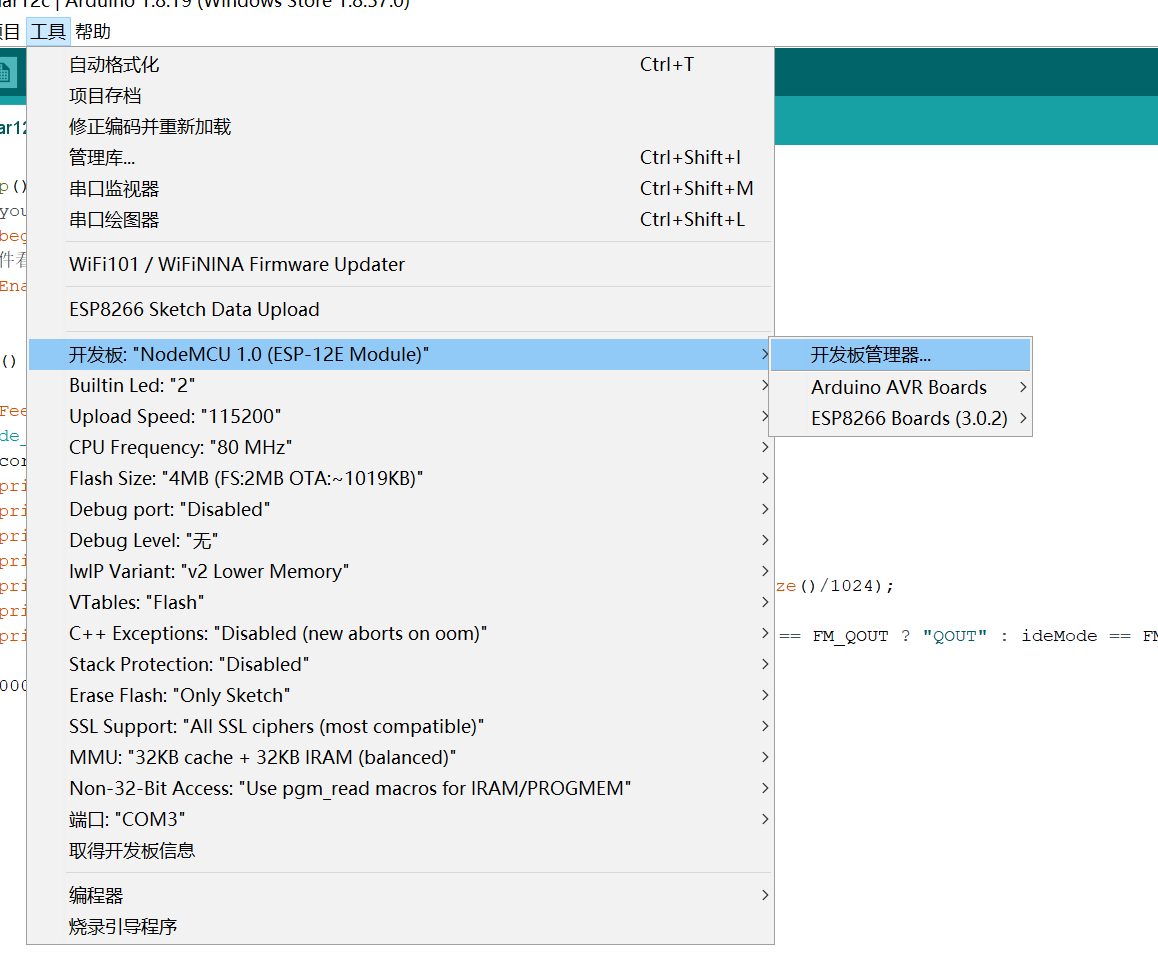1158x965 pixels.
Task: Open 管理库... library manager
Action: (x=400, y=158)
